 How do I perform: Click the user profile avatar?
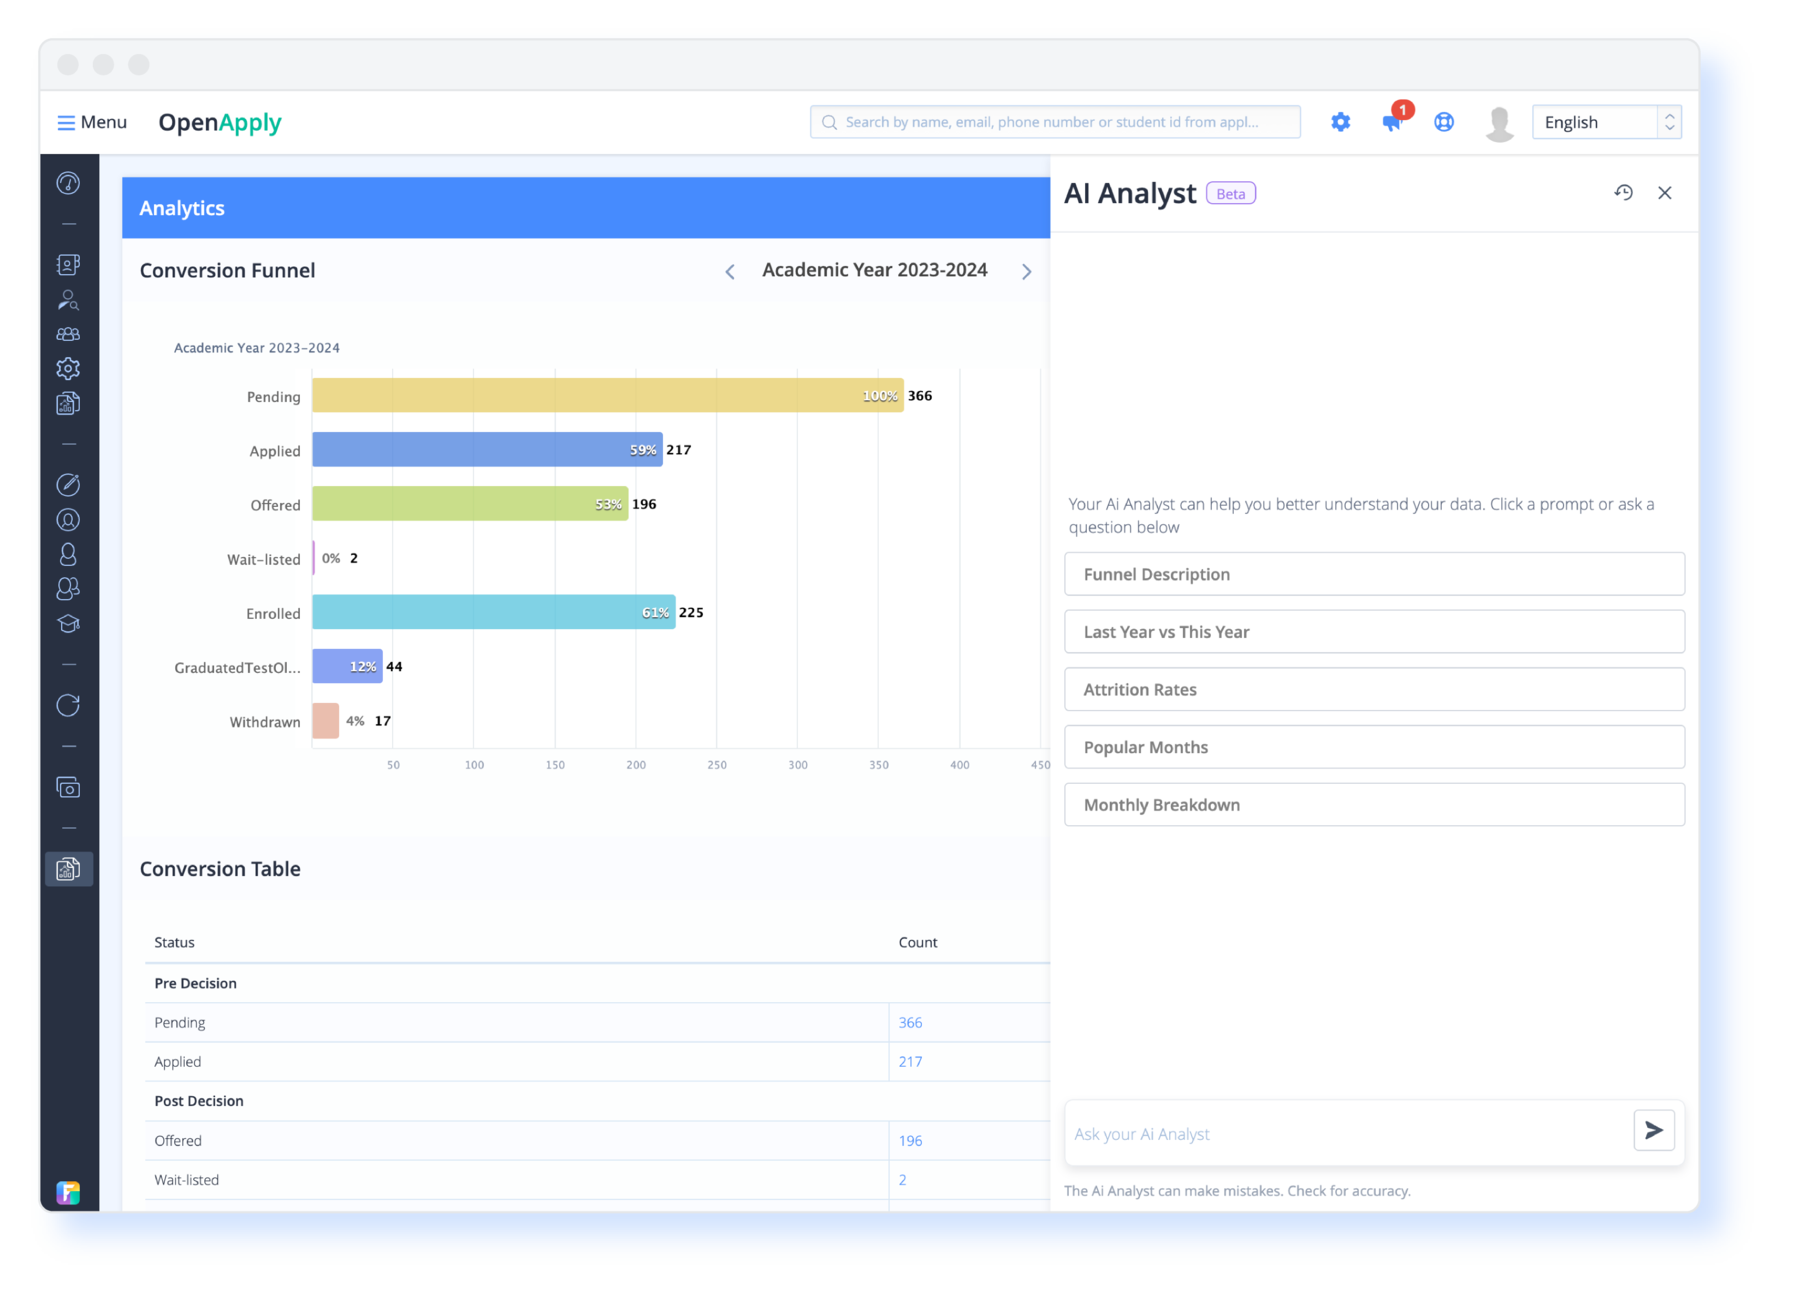coord(1498,123)
